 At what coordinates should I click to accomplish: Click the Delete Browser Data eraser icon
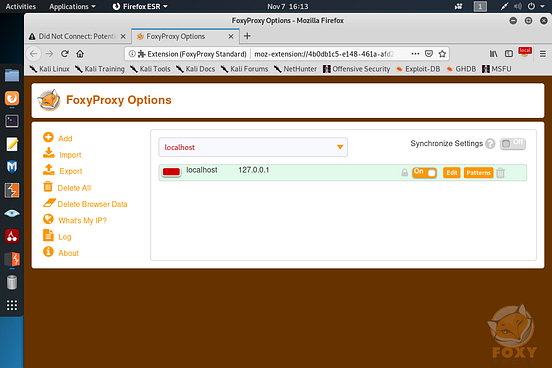49,202
